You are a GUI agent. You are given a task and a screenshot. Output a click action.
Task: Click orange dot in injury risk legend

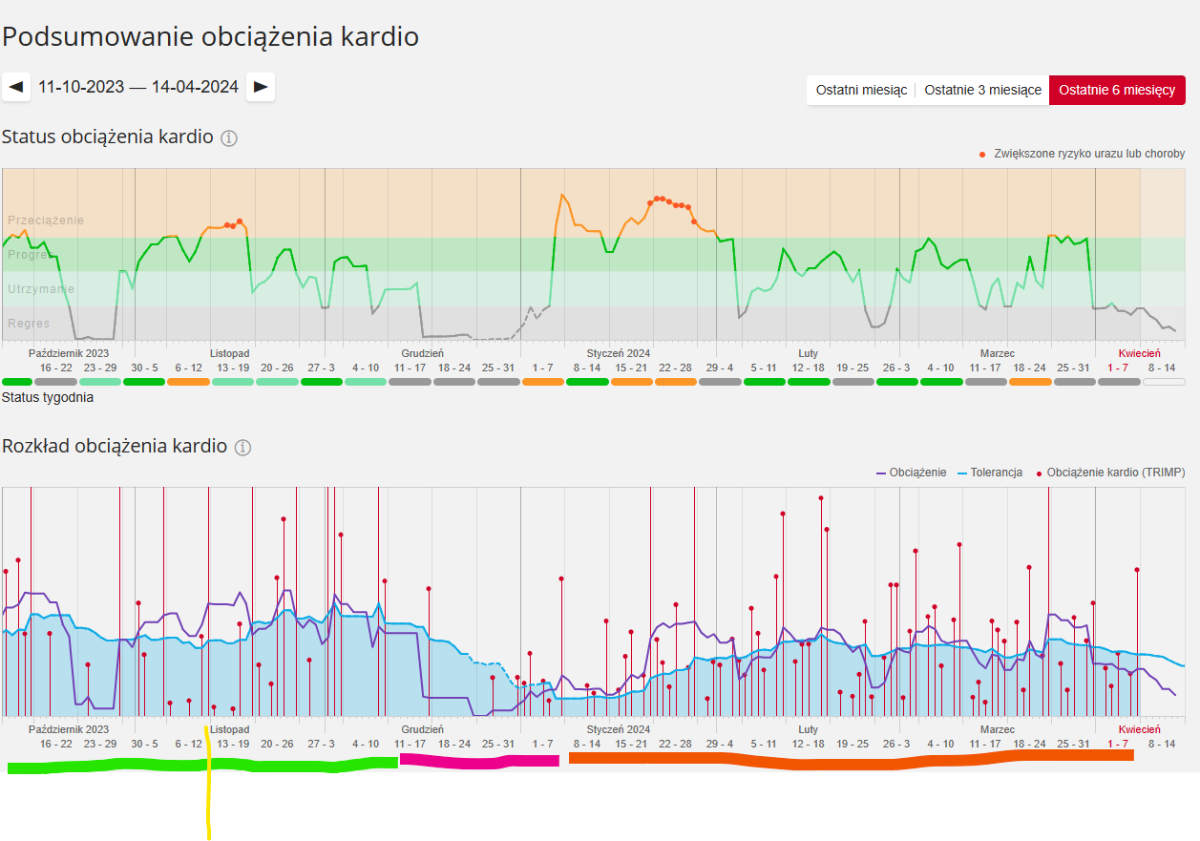pyautogui.click(x=982, y=154)
